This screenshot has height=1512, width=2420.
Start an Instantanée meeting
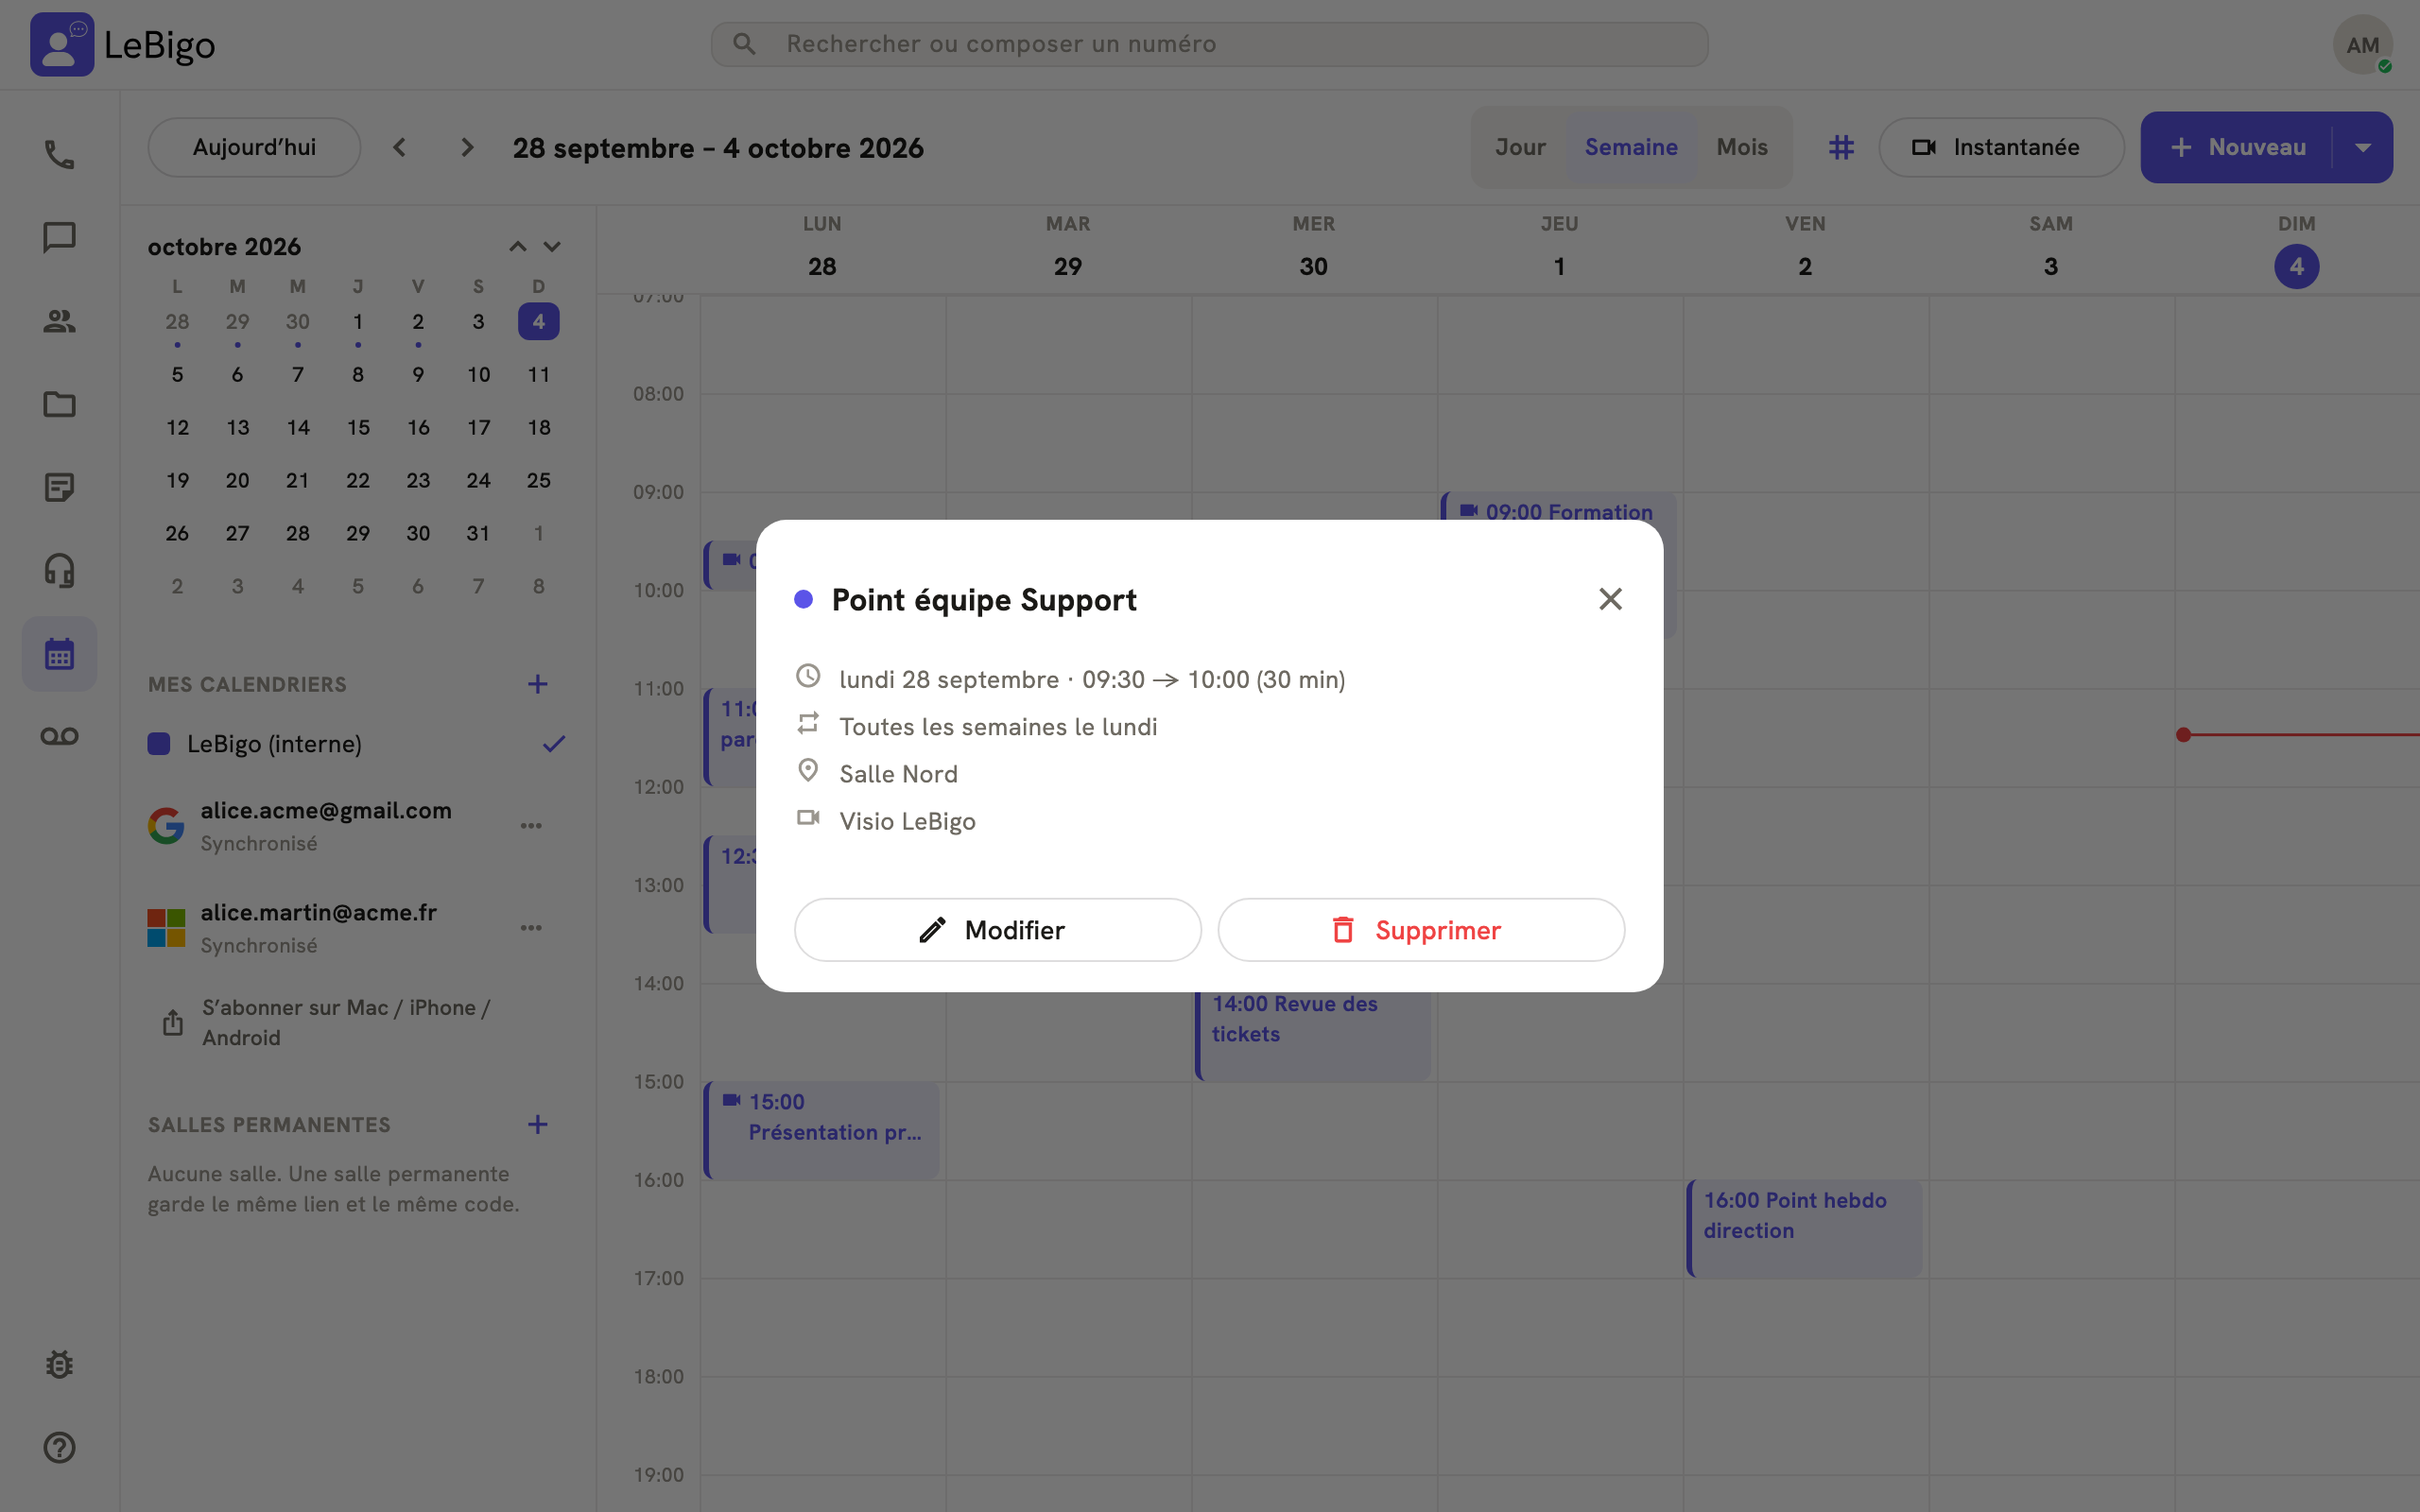2001,147
